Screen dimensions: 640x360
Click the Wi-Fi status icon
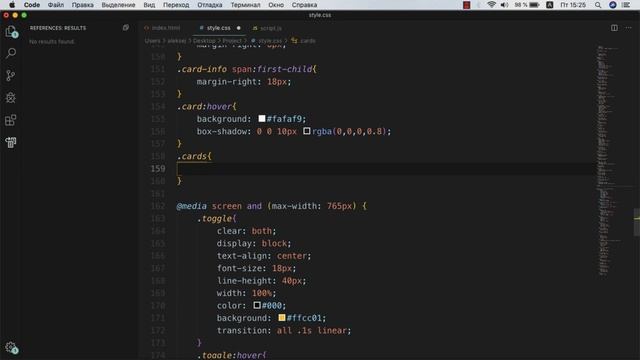tap(491, 5)
